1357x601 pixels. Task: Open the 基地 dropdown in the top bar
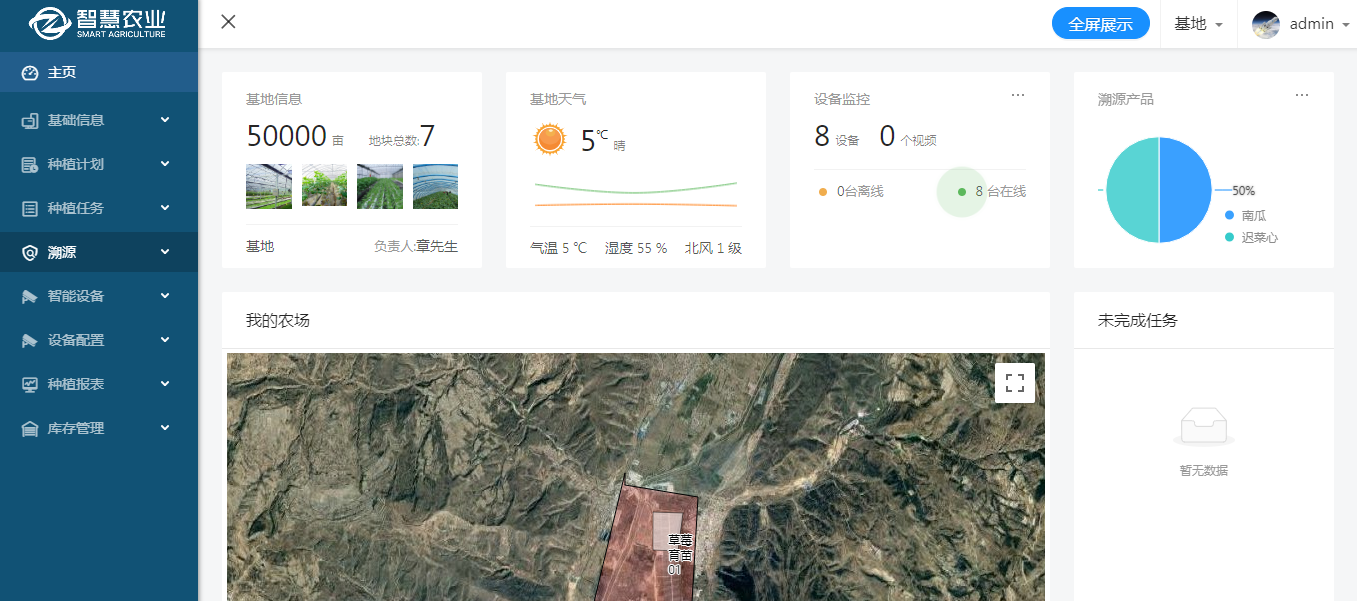tap(1197, 24)
